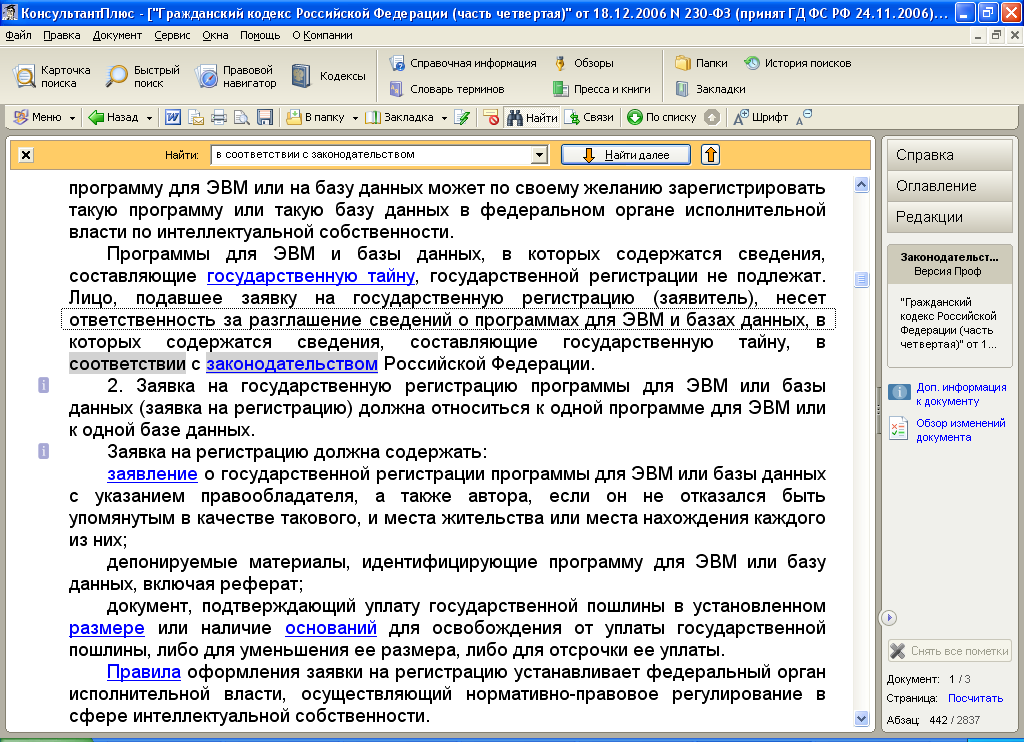Open Карточка поиска search card
This screenshot has height=742, width=1024.
pos(52,76)
